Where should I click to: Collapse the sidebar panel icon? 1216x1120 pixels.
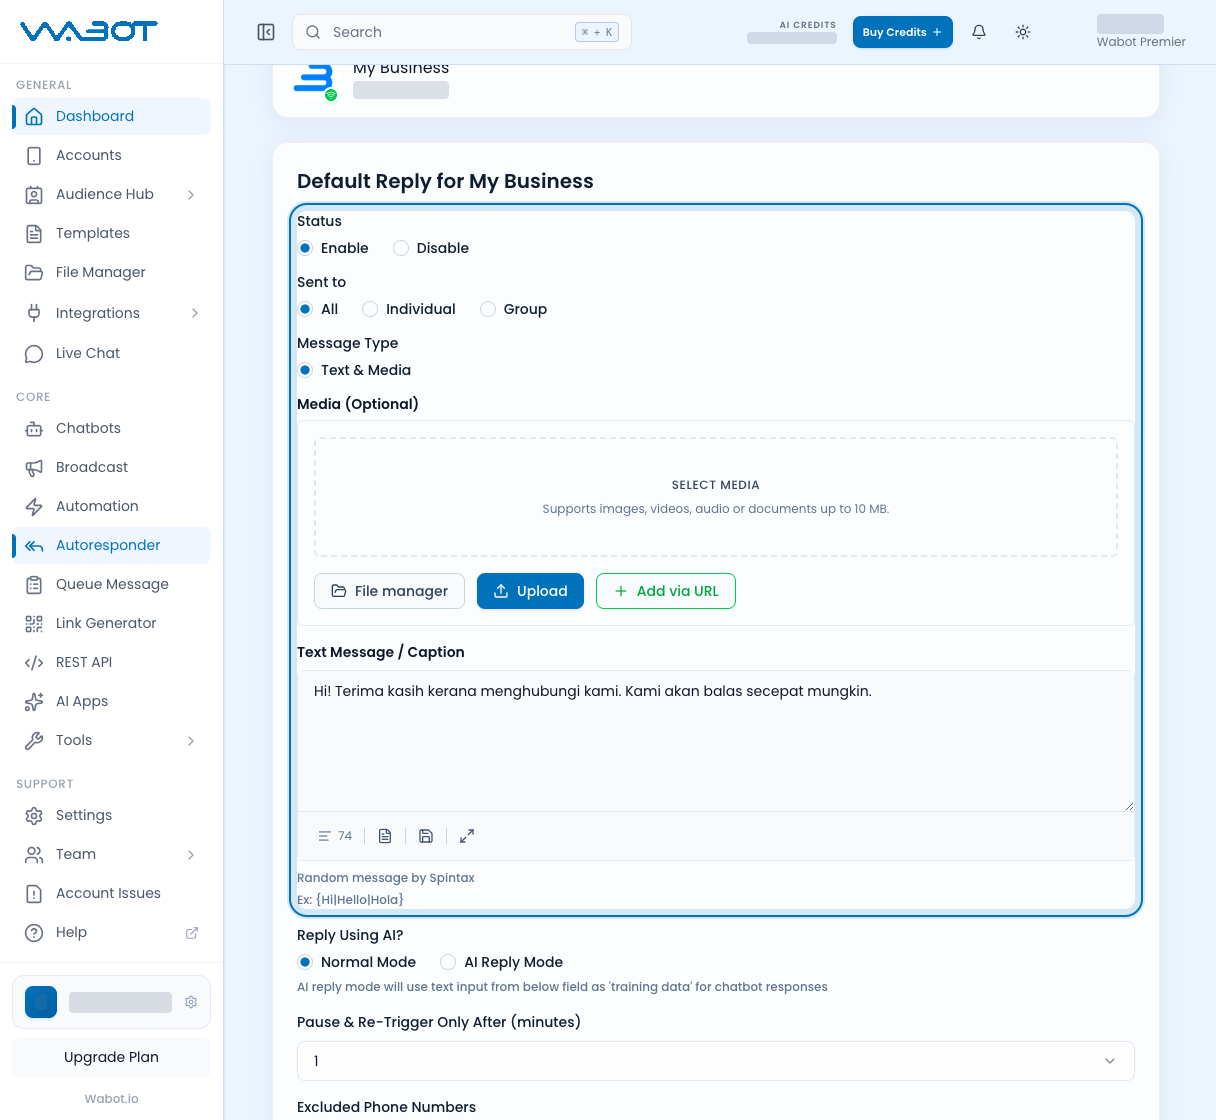[266, 32]
